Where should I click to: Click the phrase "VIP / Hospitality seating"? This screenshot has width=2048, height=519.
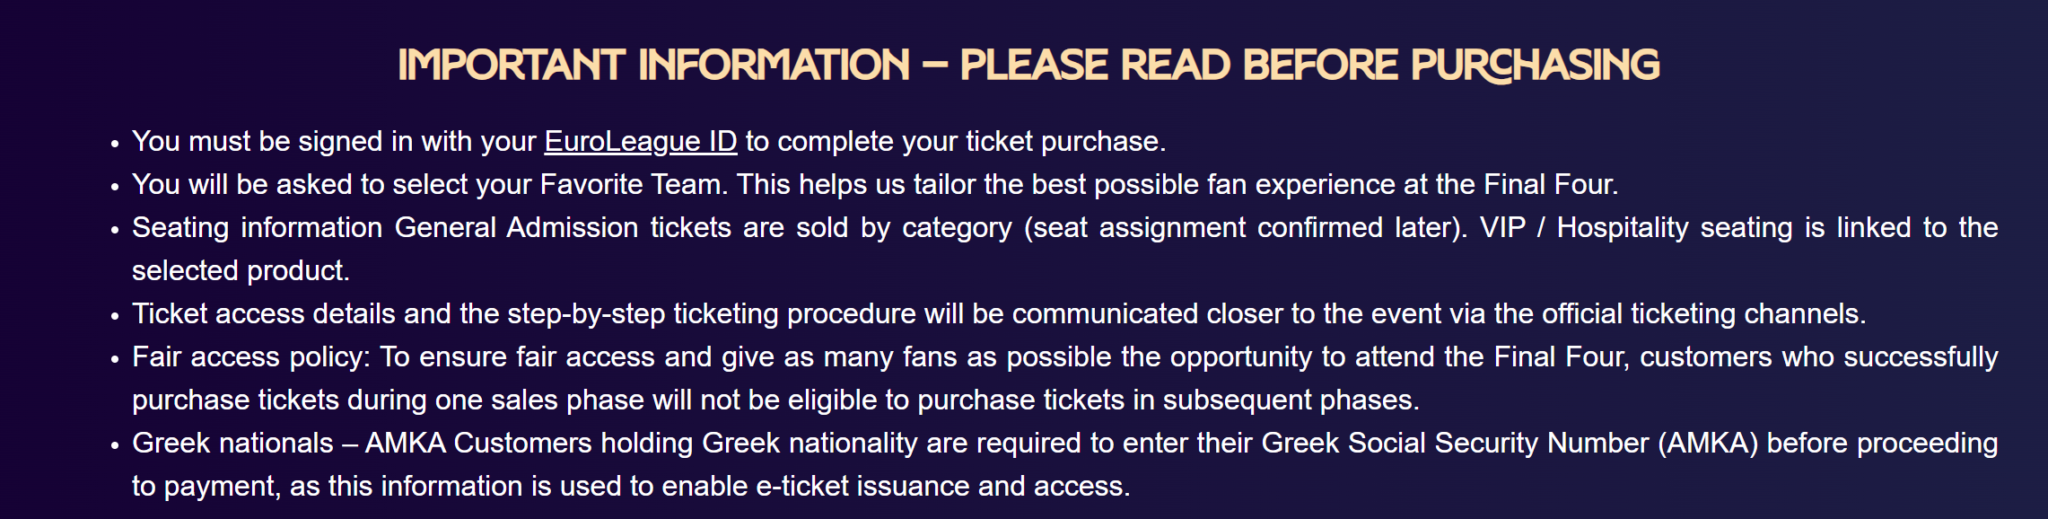pos(1635,227)
